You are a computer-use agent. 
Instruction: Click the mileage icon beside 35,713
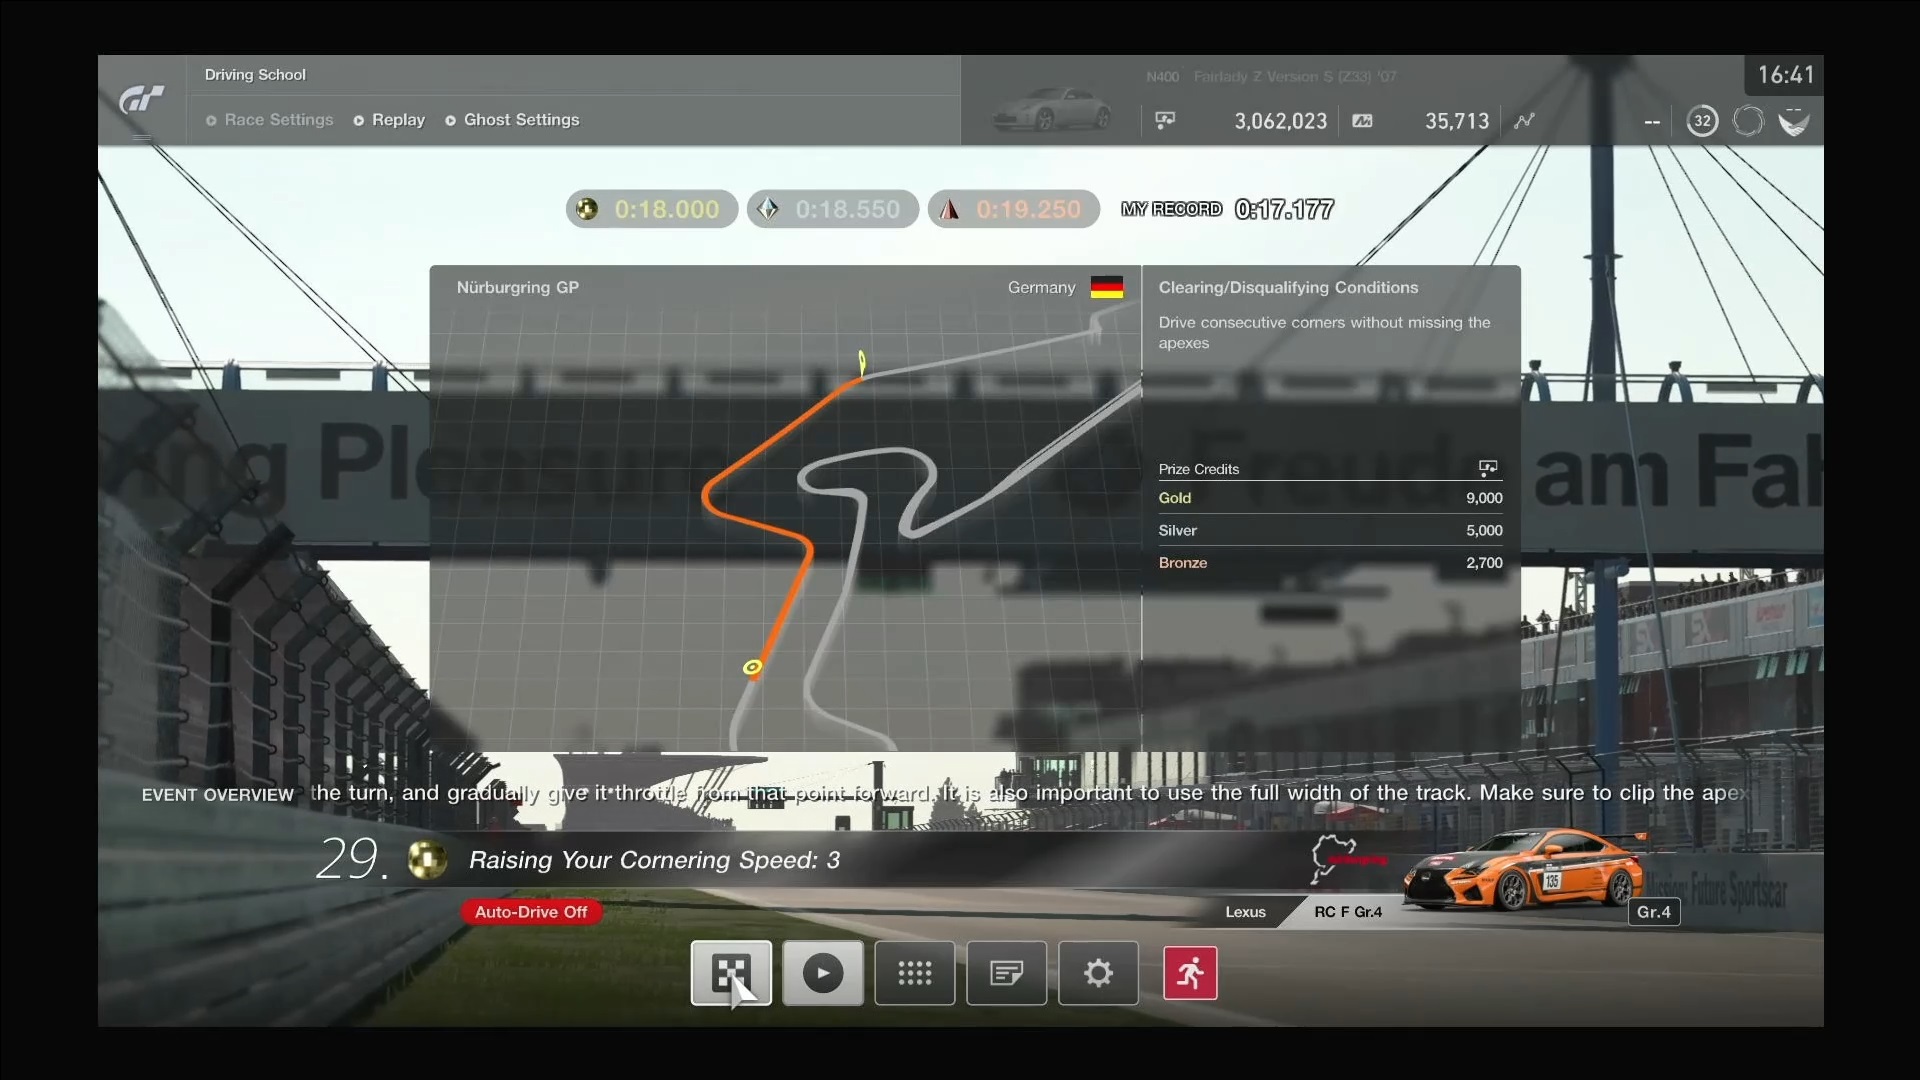1362,121
